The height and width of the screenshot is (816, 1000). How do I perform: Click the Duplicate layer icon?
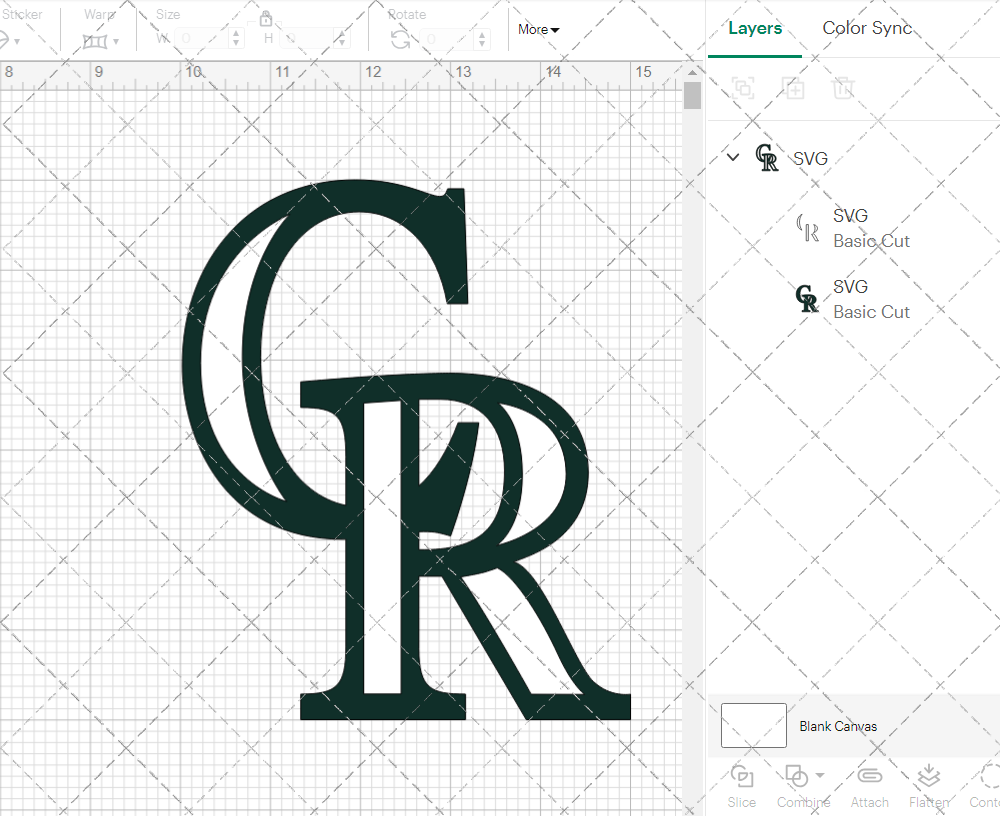(793, 88)
